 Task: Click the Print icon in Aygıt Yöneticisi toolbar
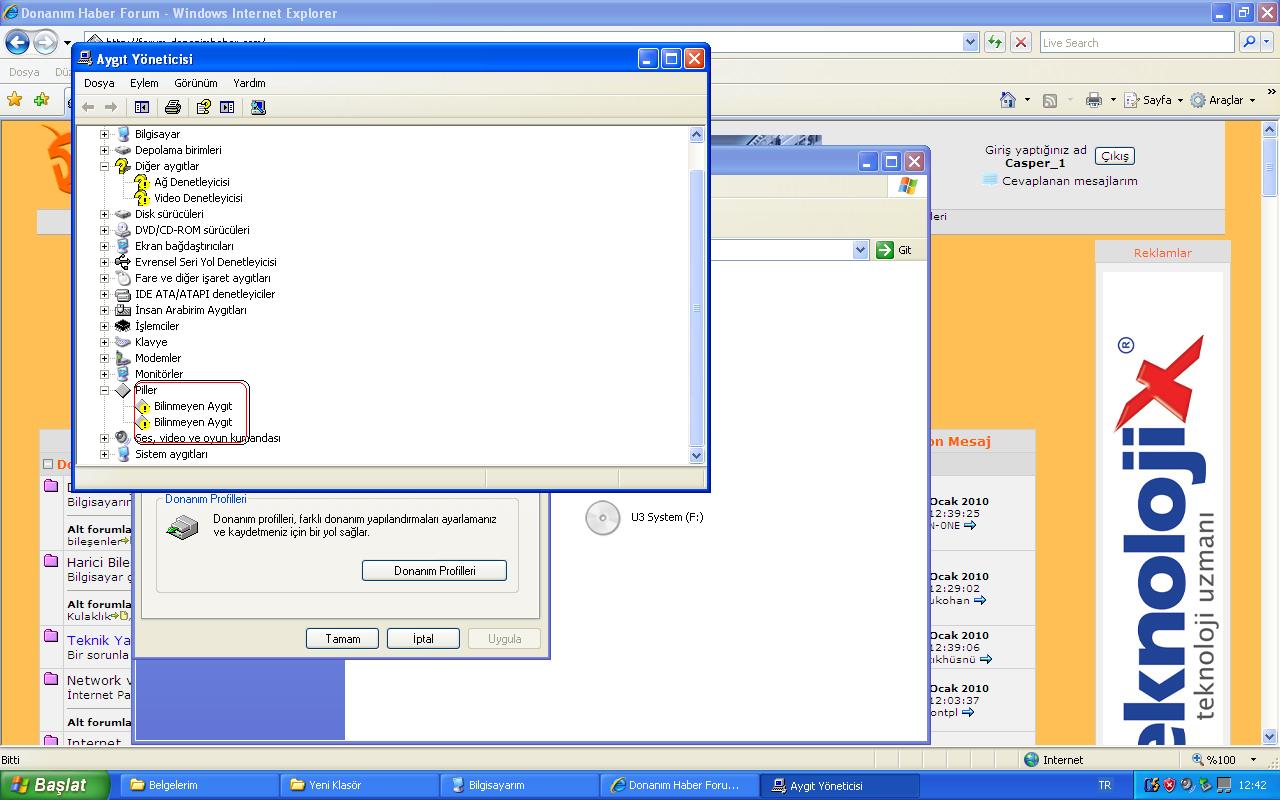pos(172,107)
